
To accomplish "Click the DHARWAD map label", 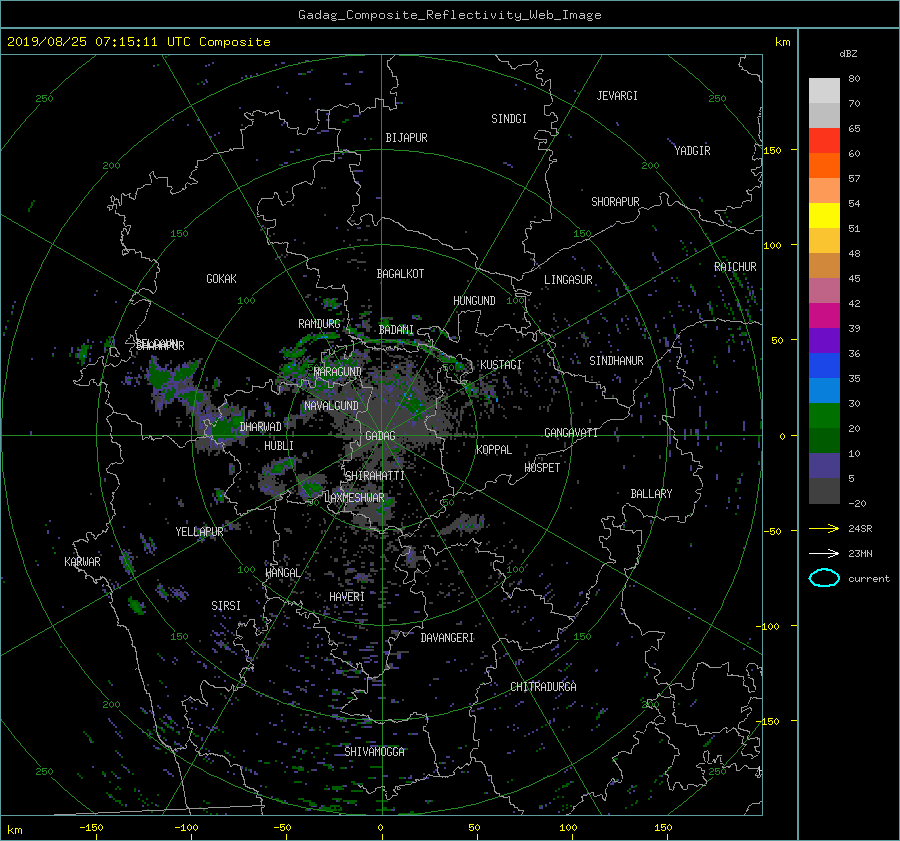I will pyautogui.click(x=261, y=427).
